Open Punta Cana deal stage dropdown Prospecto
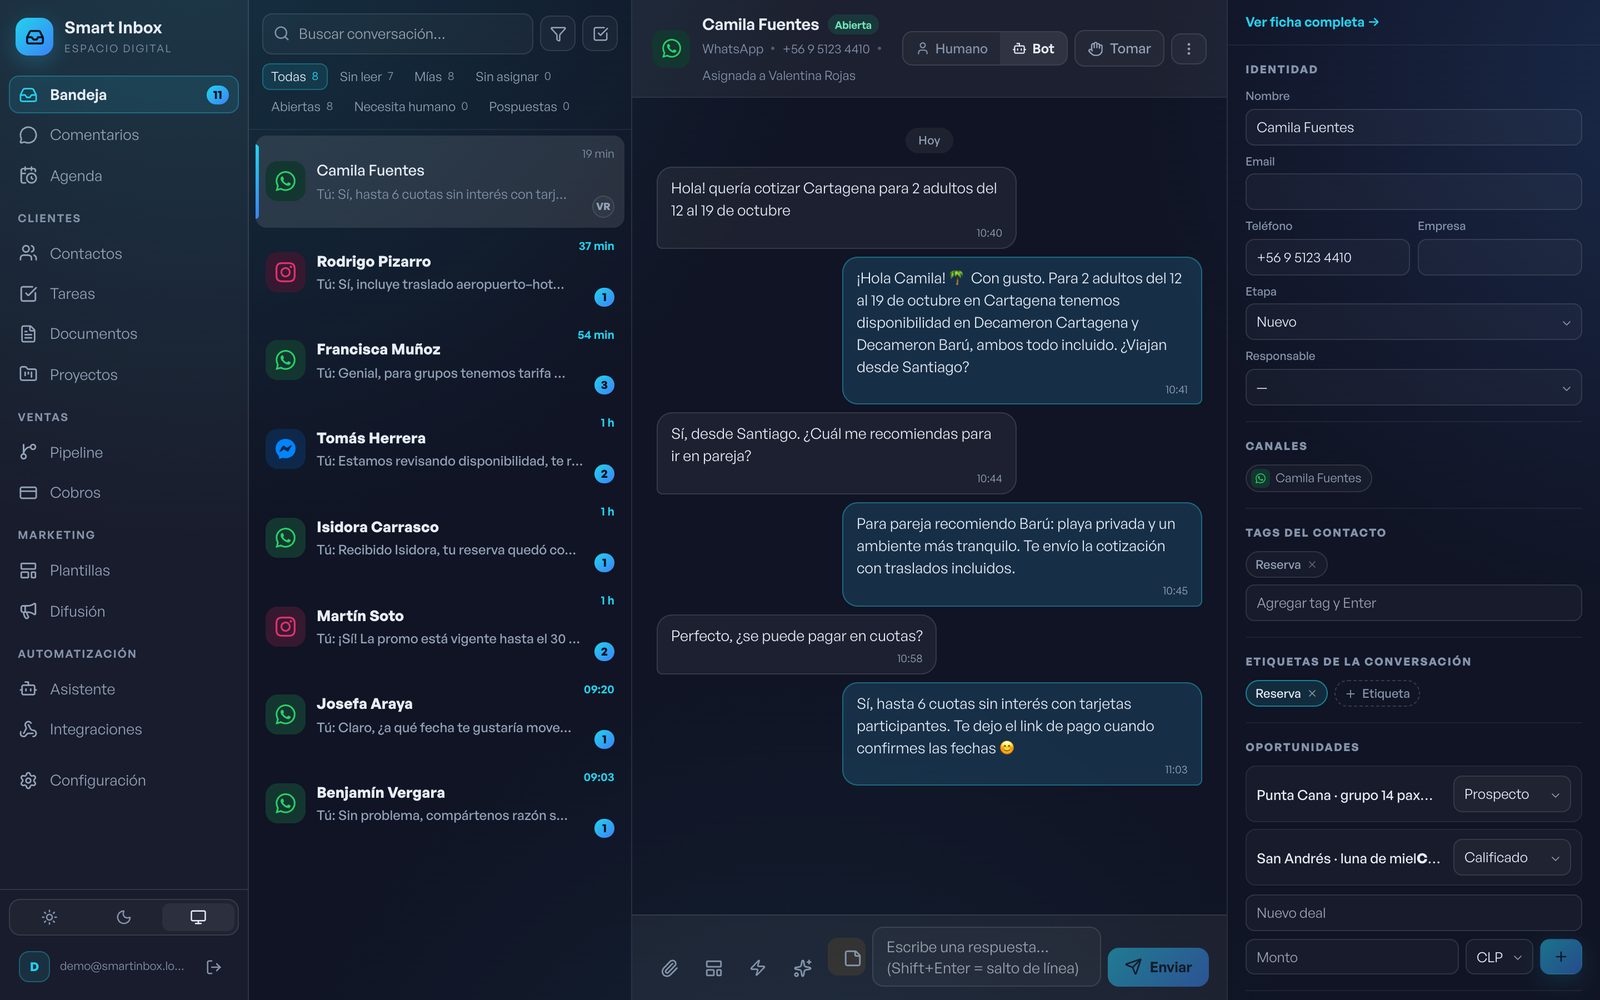 click(x=1511, y=795)
